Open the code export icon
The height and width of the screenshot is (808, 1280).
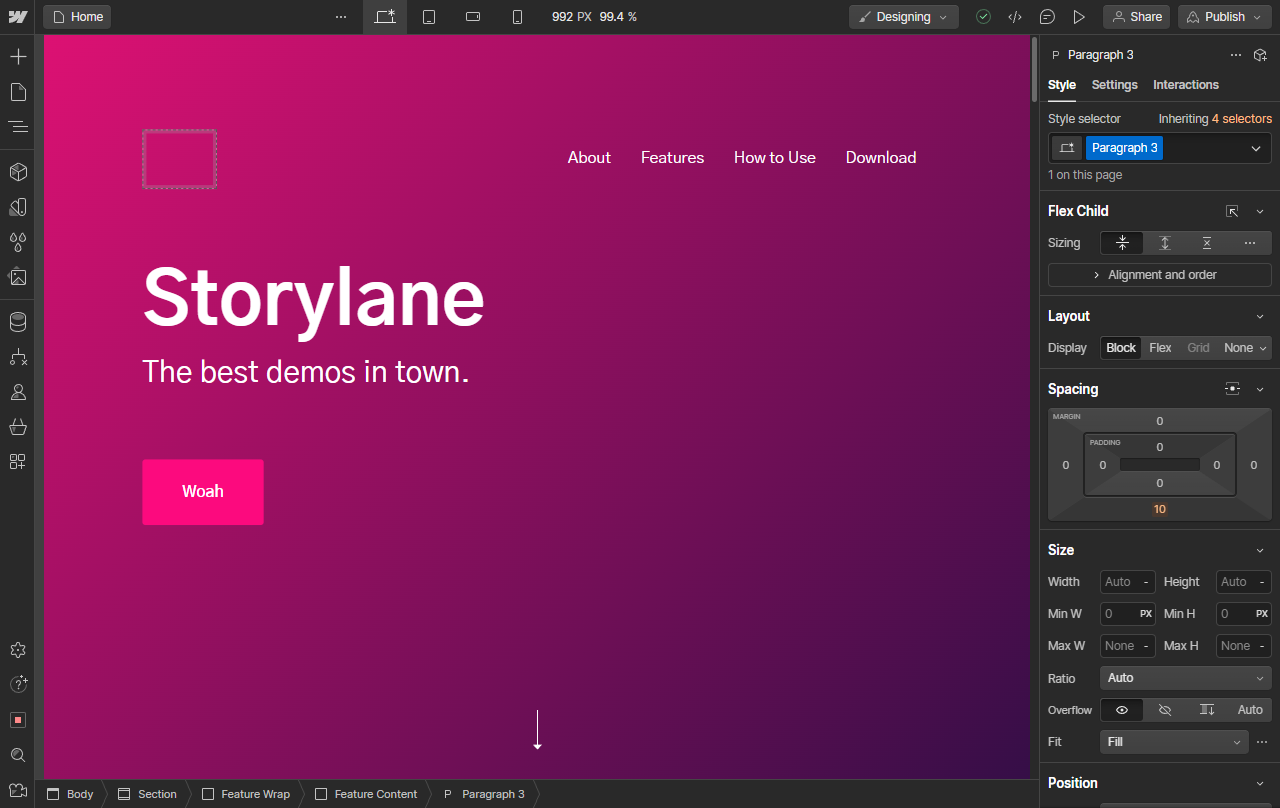1015,17
